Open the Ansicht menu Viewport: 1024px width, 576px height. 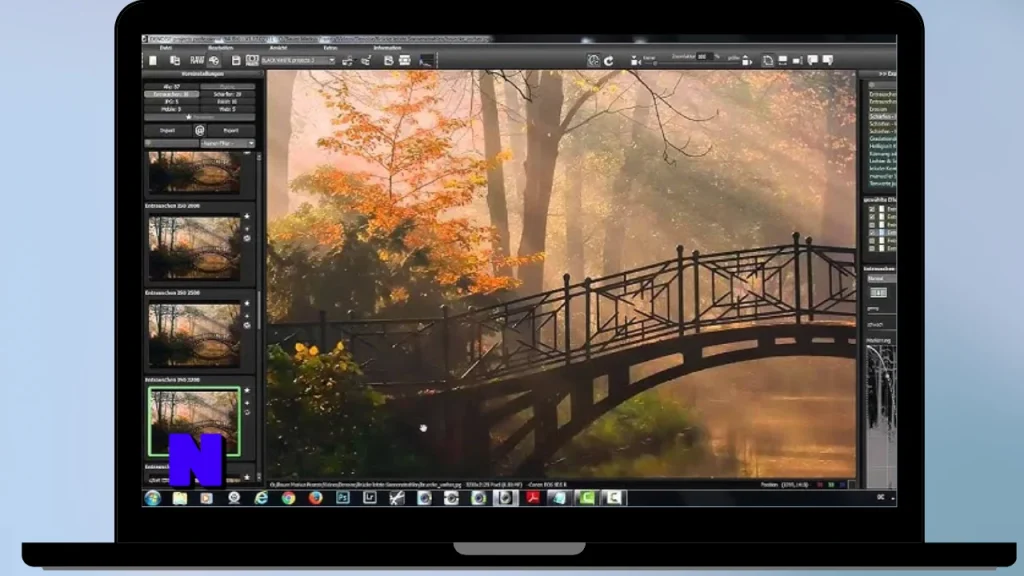coord(278,48)
